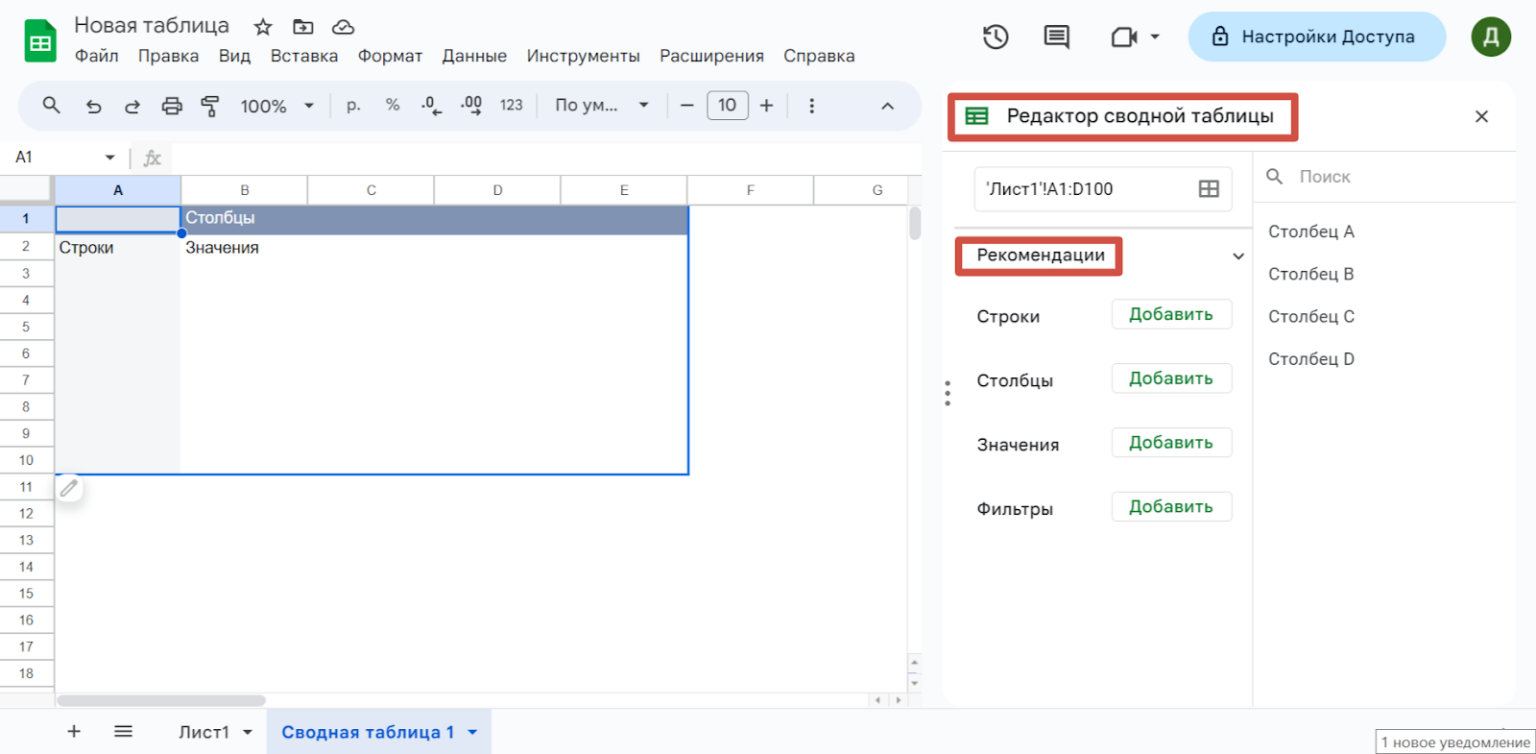
Task: Star the document with star icon
Action: [263, 27]
